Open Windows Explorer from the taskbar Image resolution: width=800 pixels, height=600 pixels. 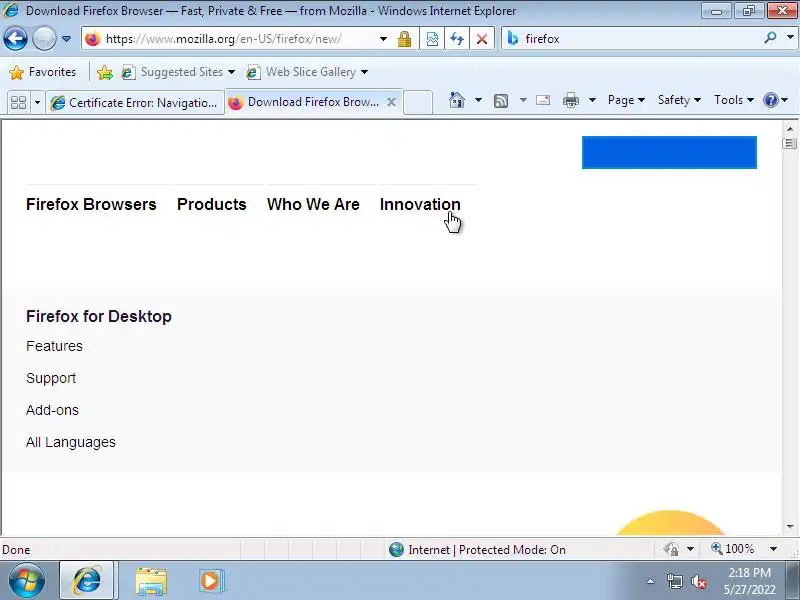(x=151, y=581)
